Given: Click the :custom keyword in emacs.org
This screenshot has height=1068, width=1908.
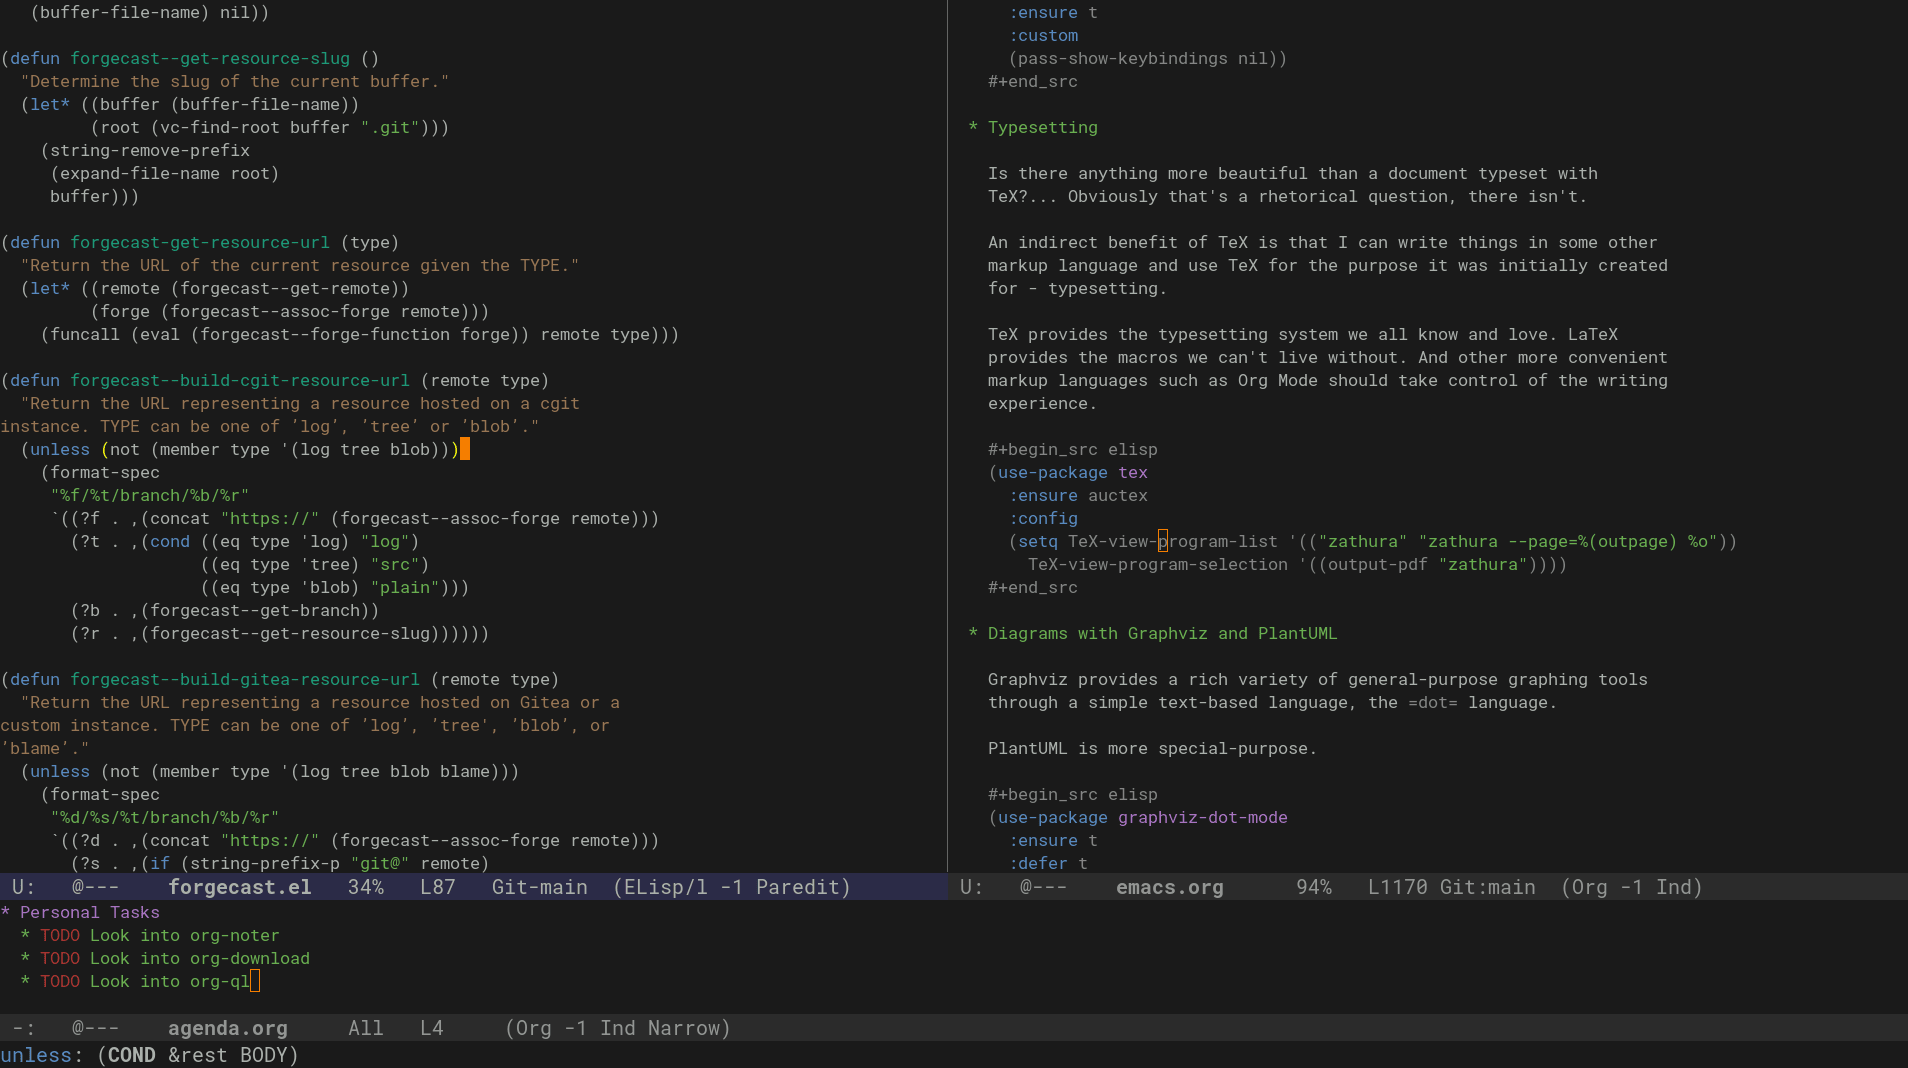Looking at the screenshot, I should [1043, 35].
